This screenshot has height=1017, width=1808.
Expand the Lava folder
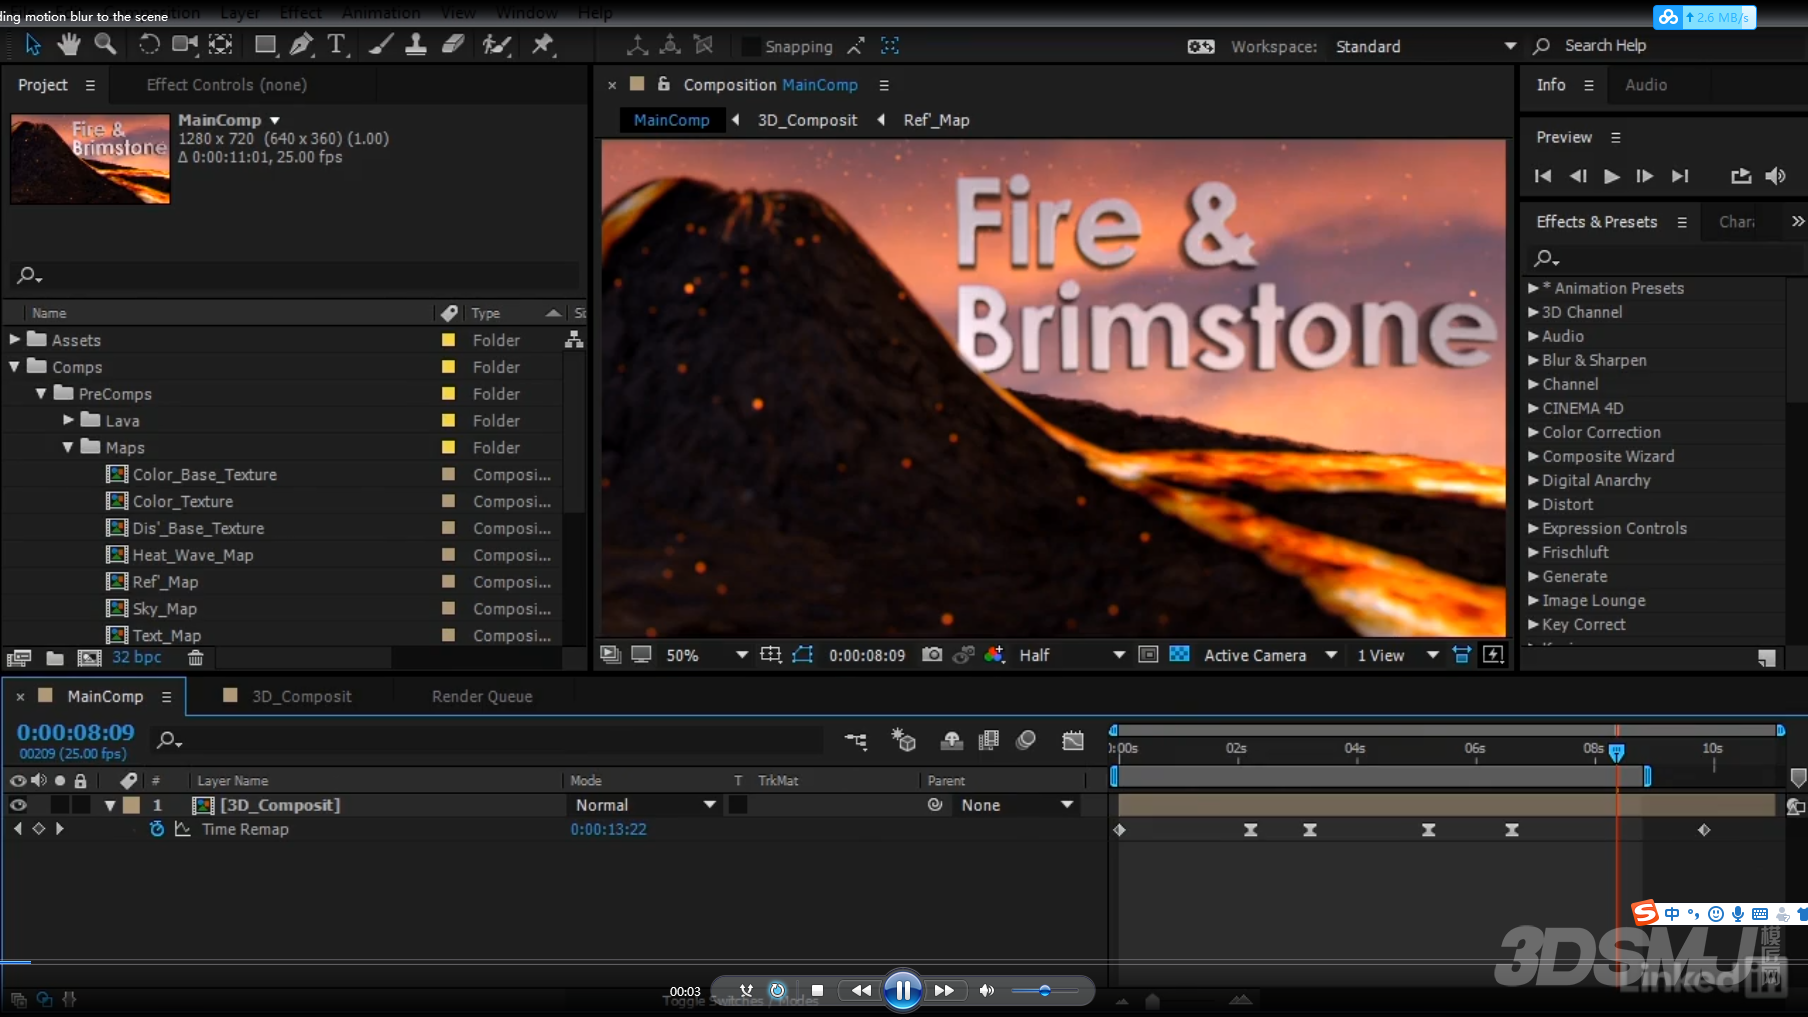click(x=68, y=421)
